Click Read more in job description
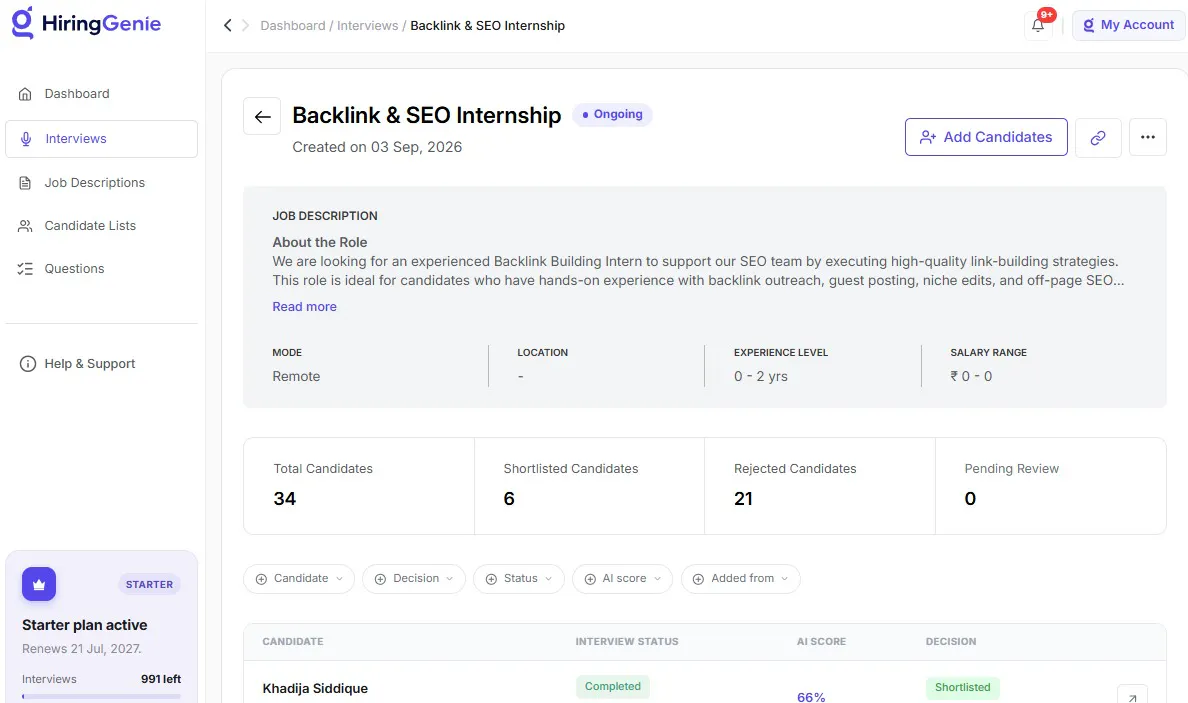Image resolution: width=1188 pixels, height=703 pixels. [x=305, y=307]
